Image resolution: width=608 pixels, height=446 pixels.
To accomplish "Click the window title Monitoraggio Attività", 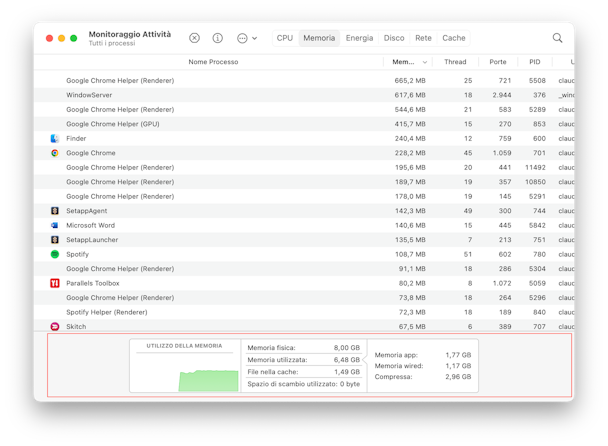I will click(x=130, y=34).
